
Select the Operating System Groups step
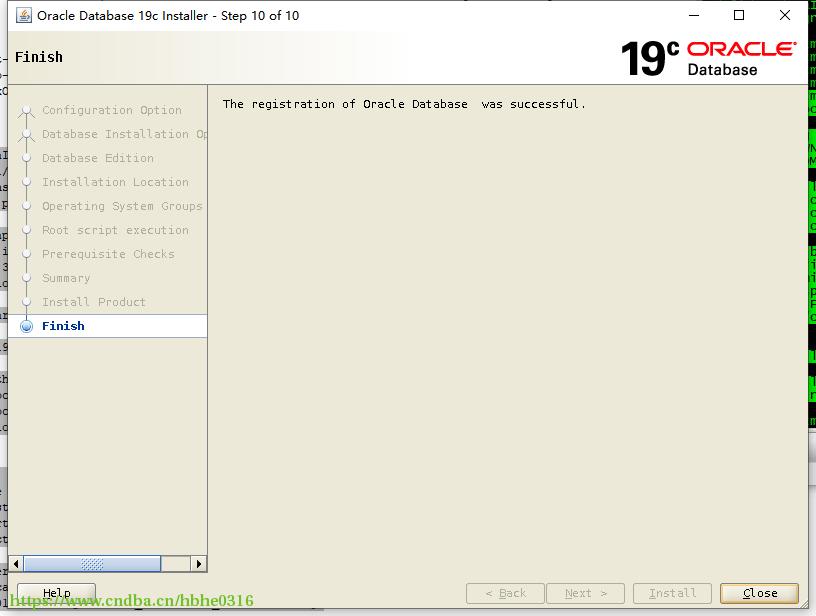[x=122, y=206]
